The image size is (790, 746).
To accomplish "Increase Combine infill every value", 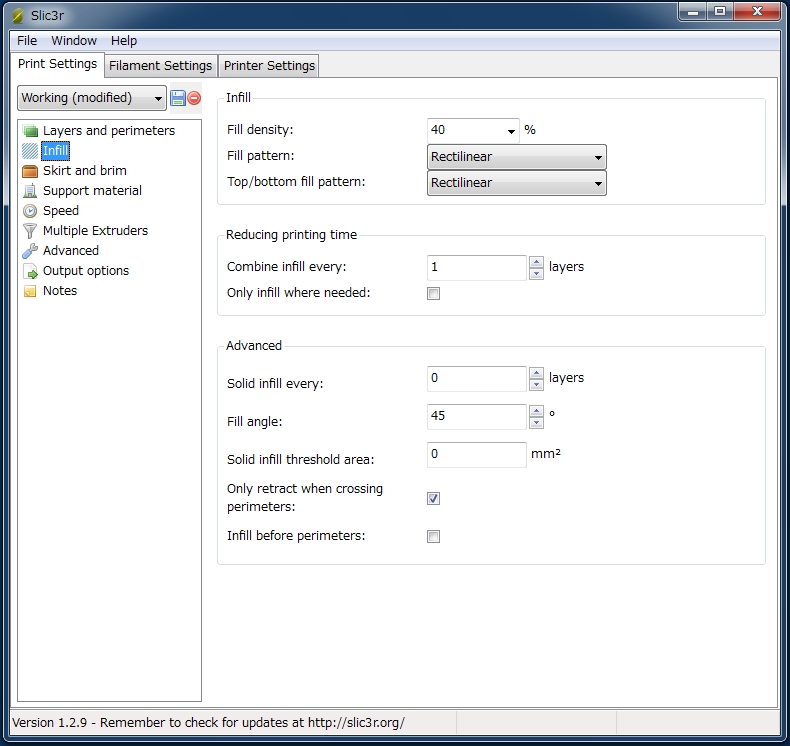I will point(537,262).
